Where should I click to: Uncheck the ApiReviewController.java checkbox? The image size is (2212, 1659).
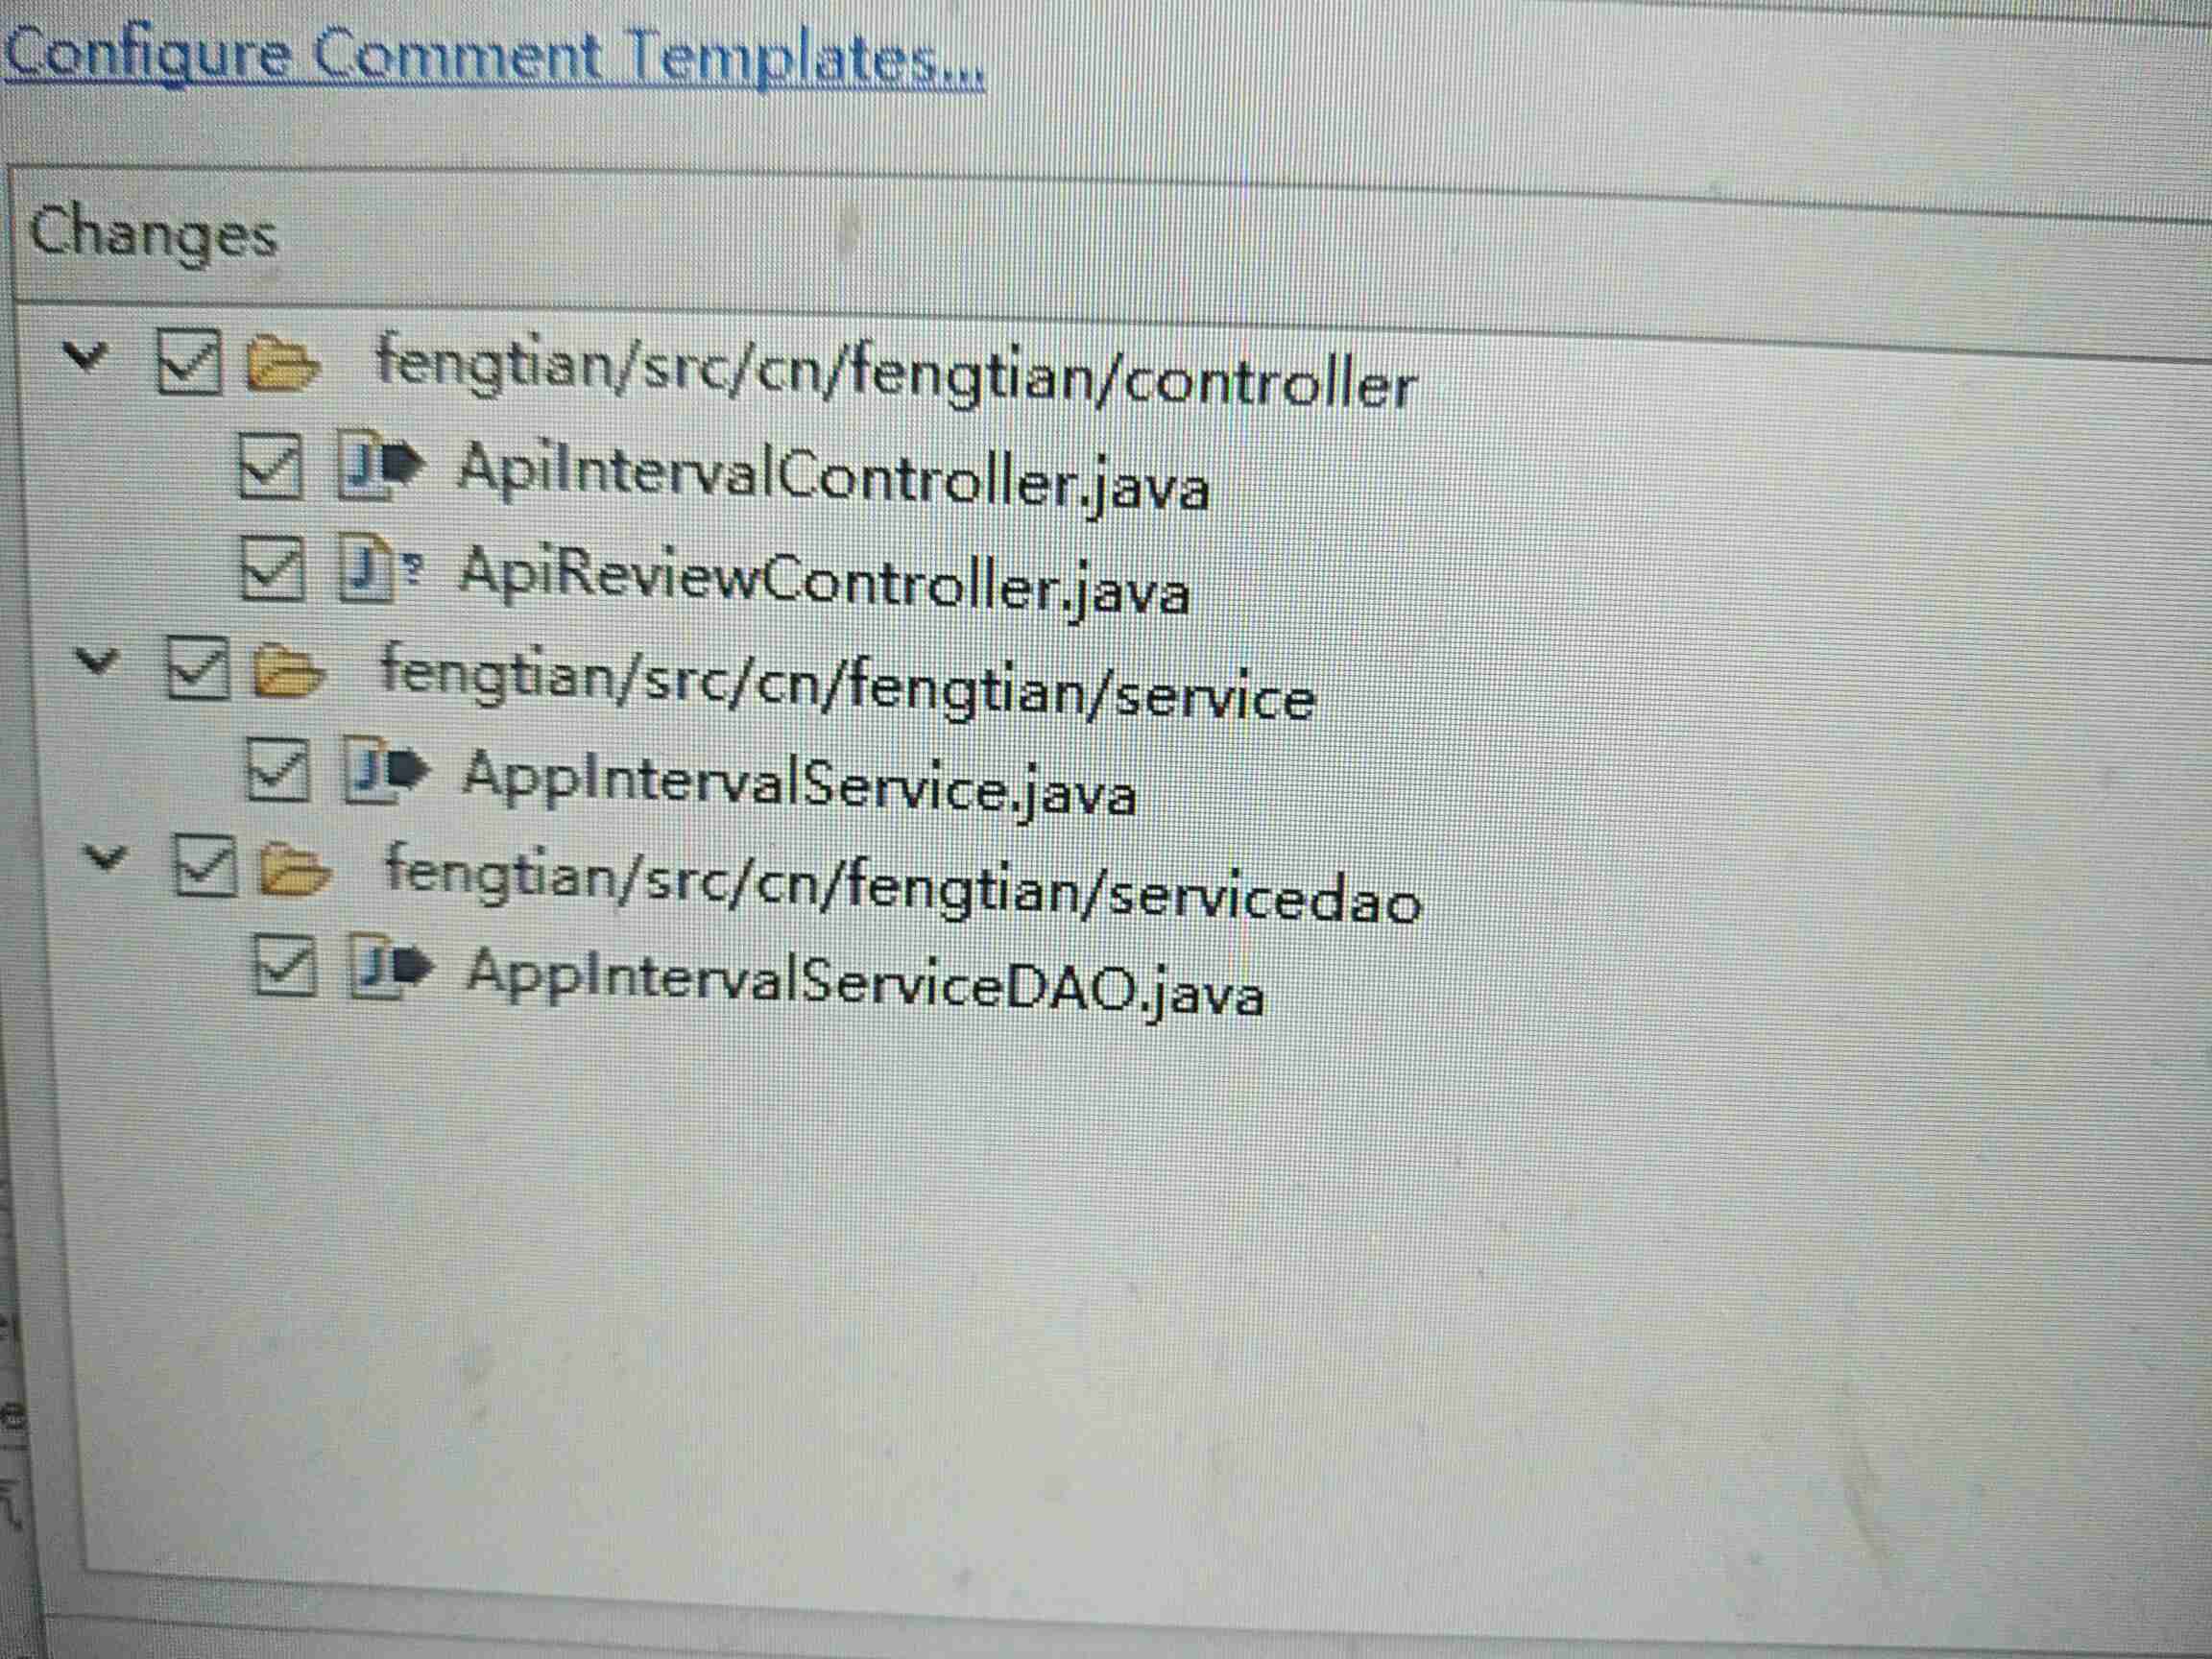(272, 570)
